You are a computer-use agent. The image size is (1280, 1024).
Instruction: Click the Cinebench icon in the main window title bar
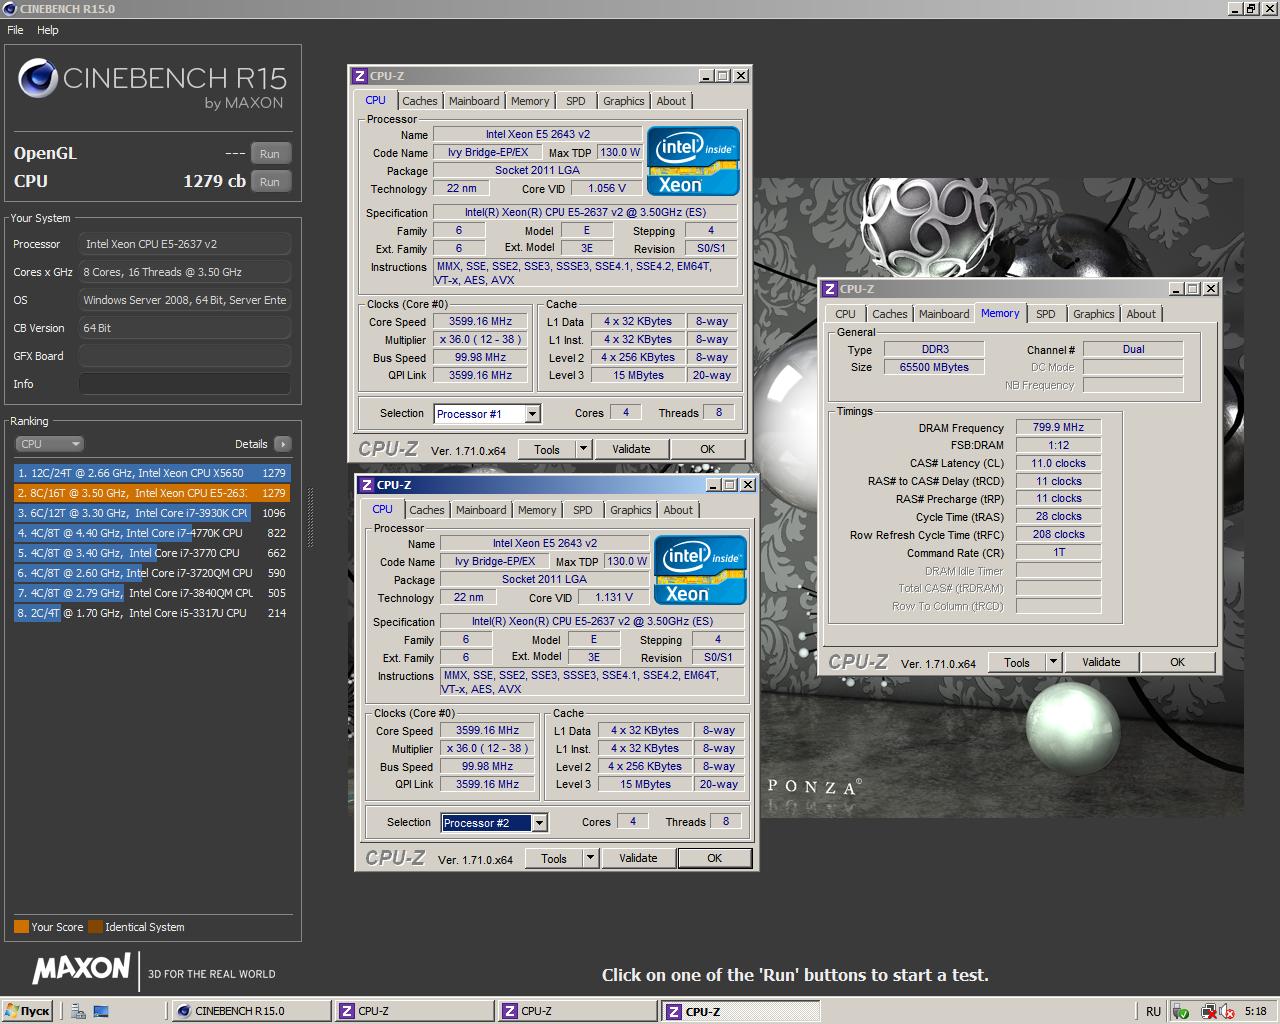[9, 9]
